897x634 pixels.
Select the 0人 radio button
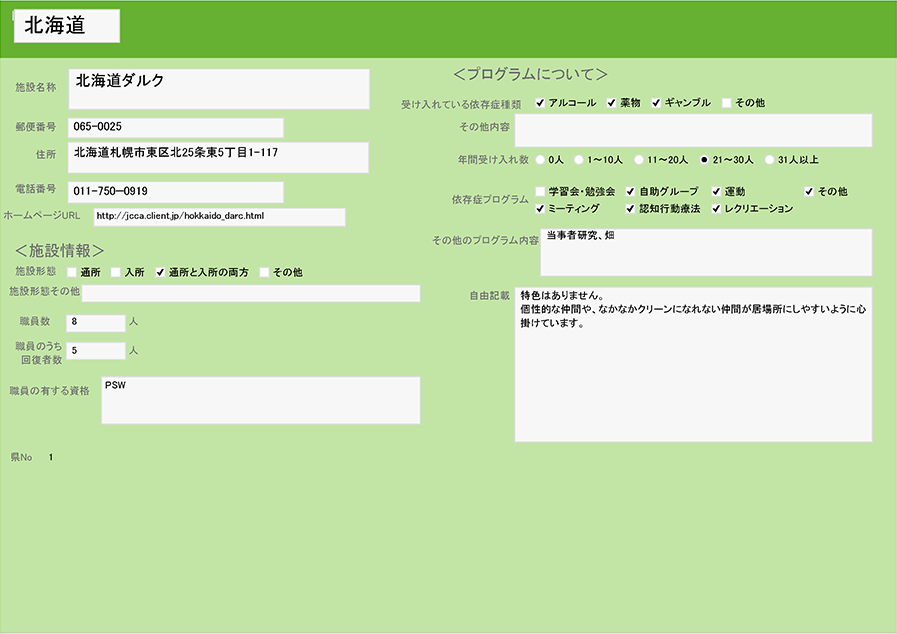[541, 159]
